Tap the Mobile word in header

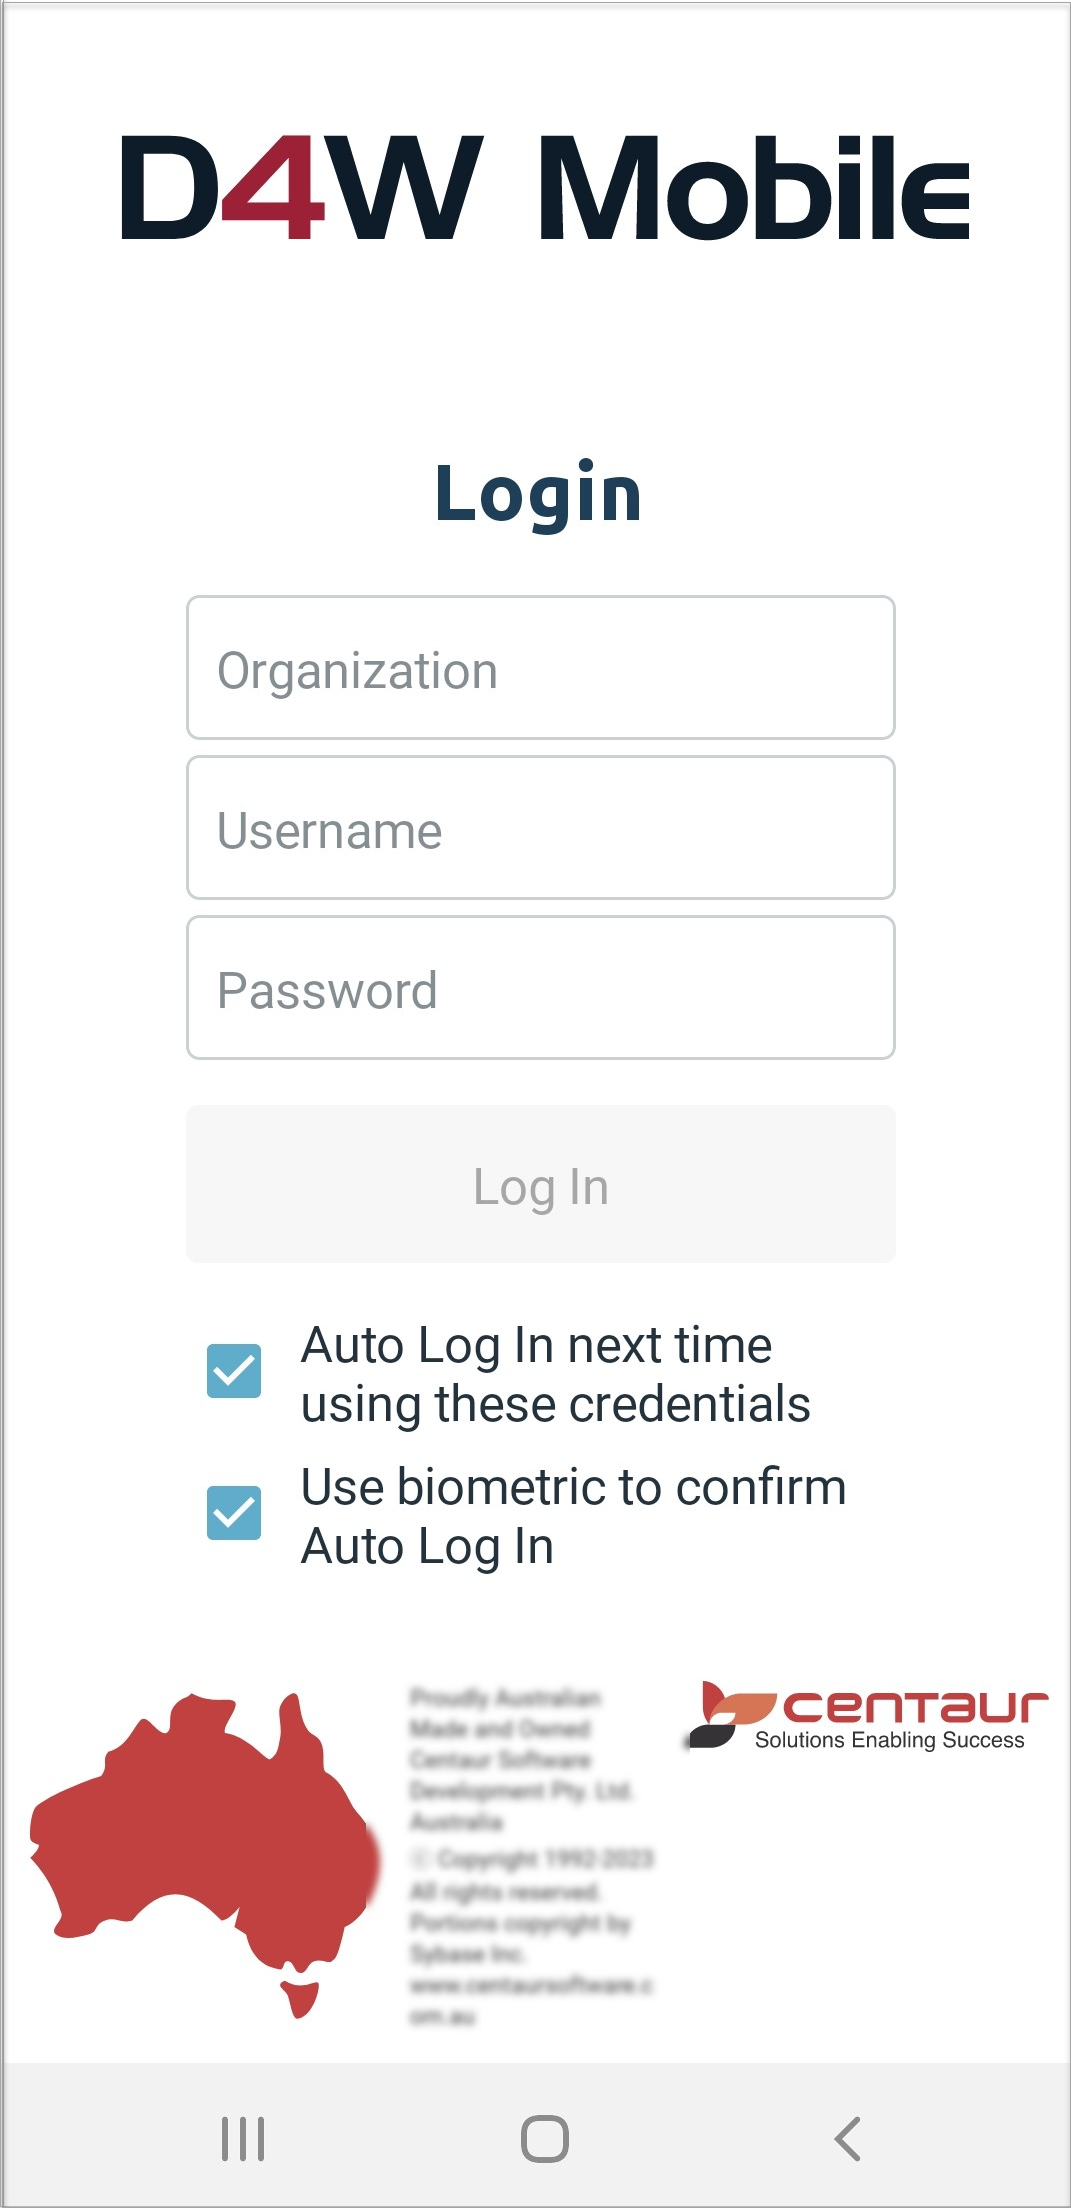(755, 189)
